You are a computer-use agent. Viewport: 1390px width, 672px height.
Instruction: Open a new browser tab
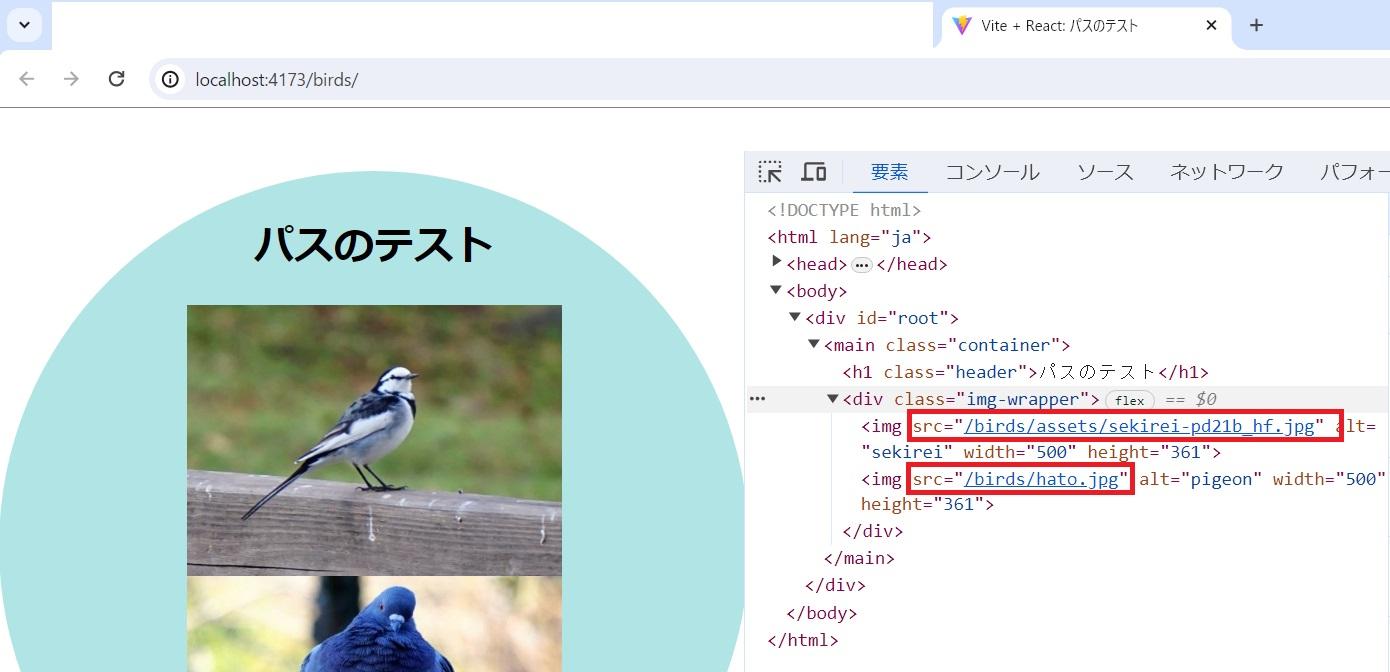pyautogui.click(x=1256, y=25)
